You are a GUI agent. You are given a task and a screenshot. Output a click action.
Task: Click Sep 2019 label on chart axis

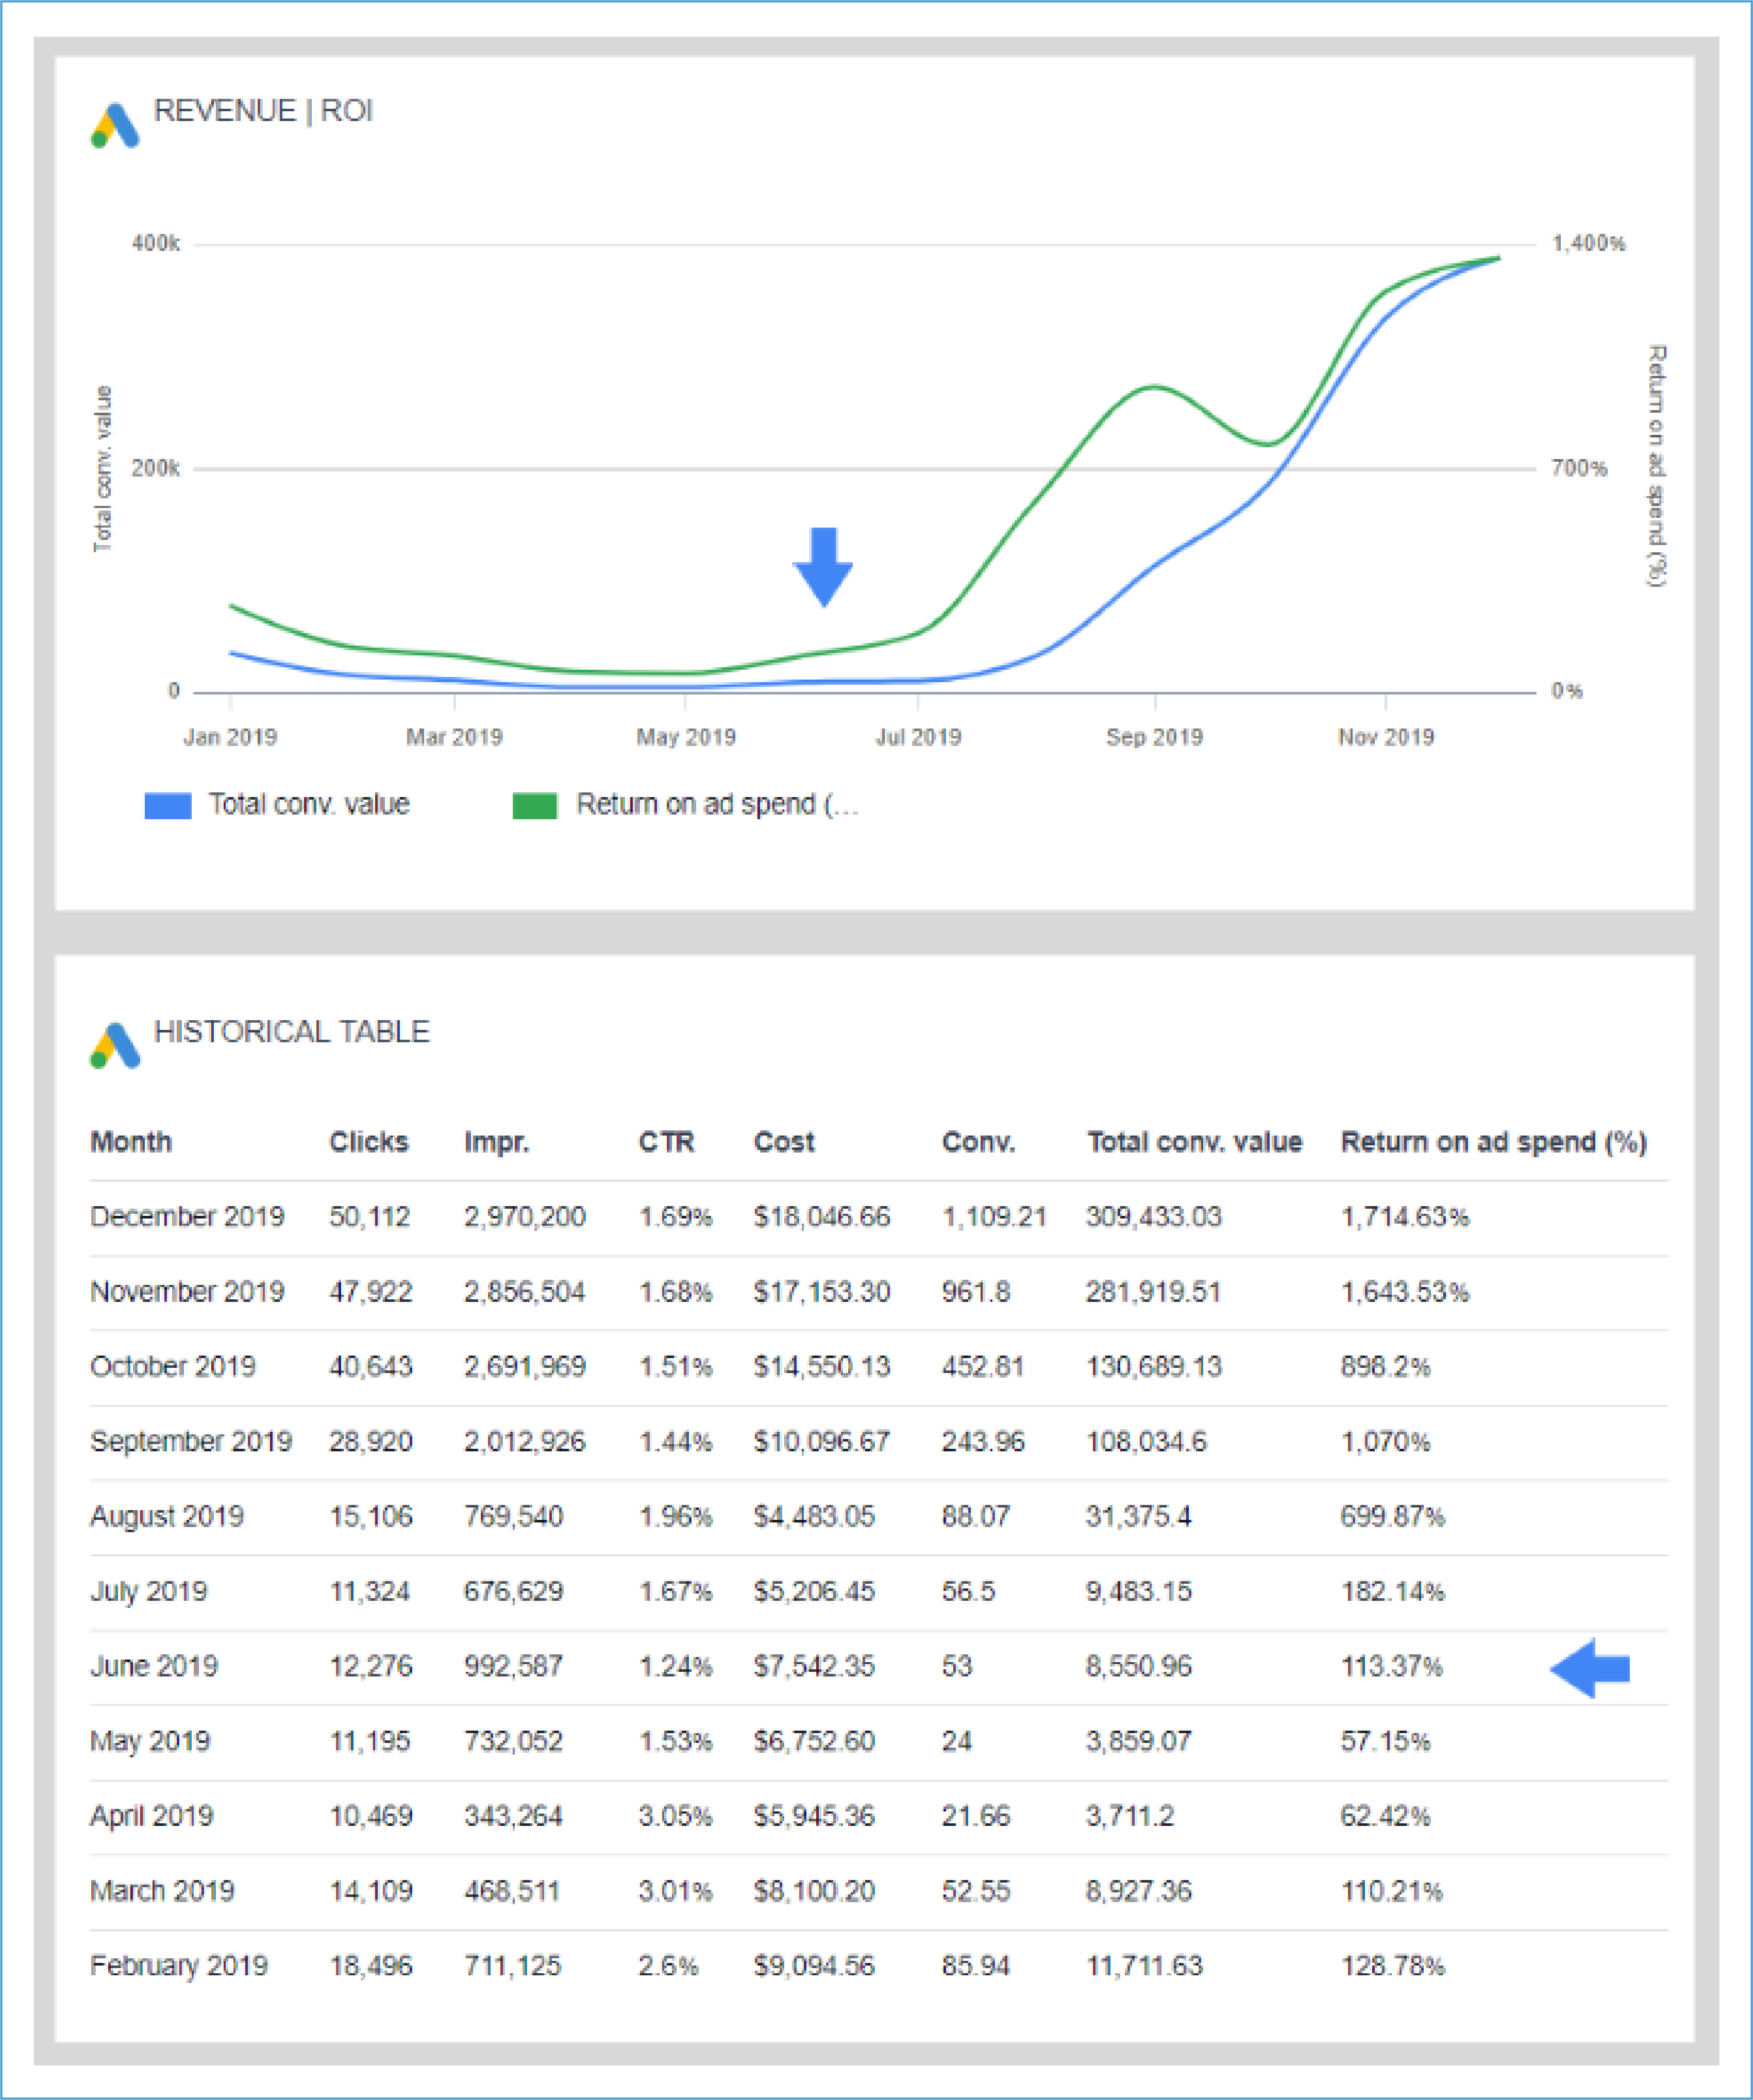click(1154, 738)
